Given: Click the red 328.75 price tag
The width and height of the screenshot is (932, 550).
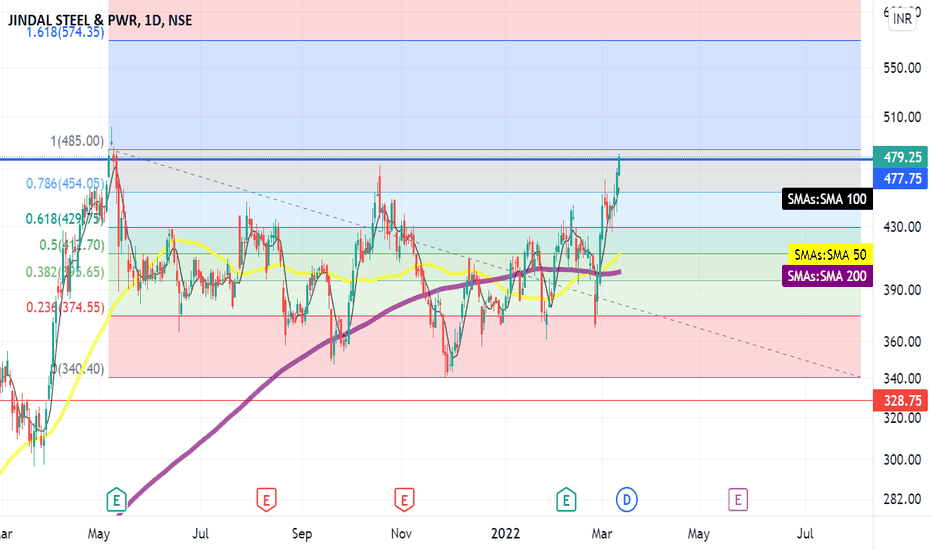Looking at the screenshot, I should pyautogui.click(x=900, y=401).
